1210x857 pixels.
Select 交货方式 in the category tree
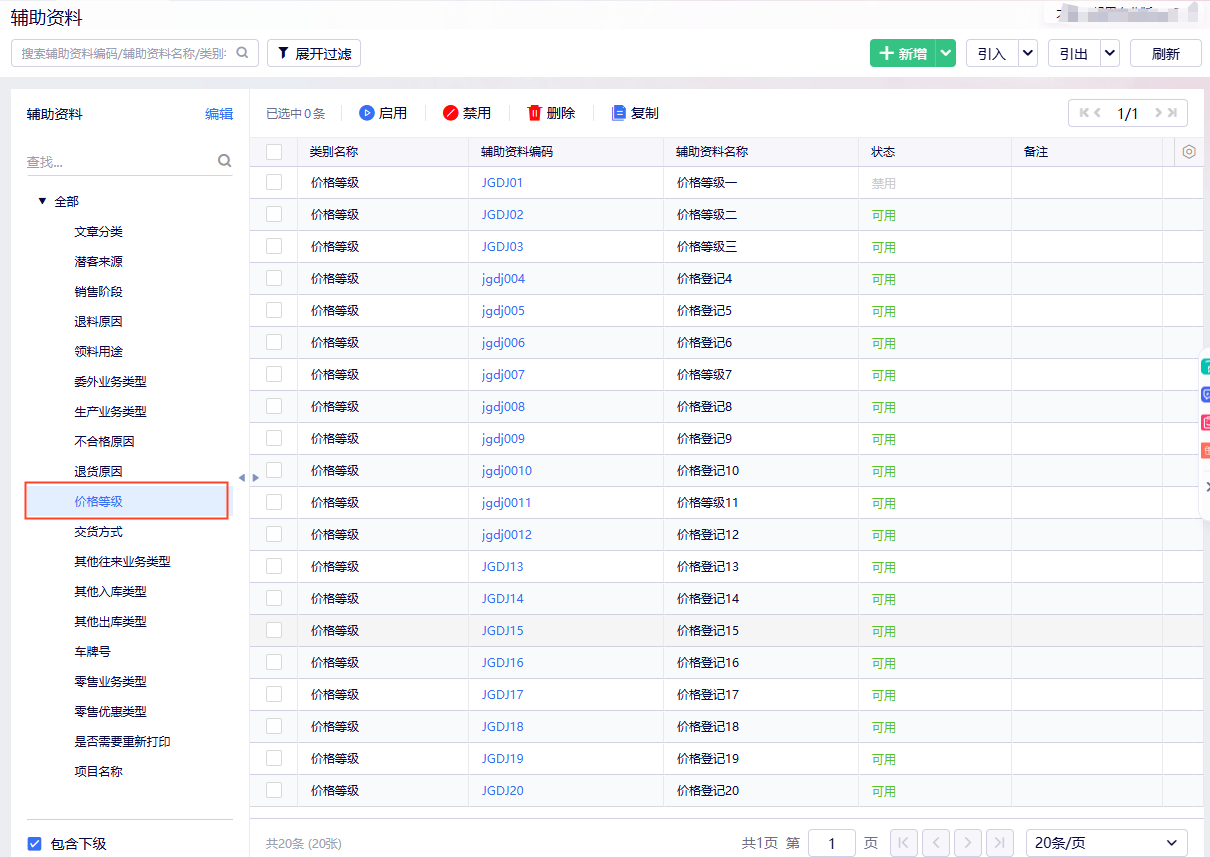(x=98, y=531)
